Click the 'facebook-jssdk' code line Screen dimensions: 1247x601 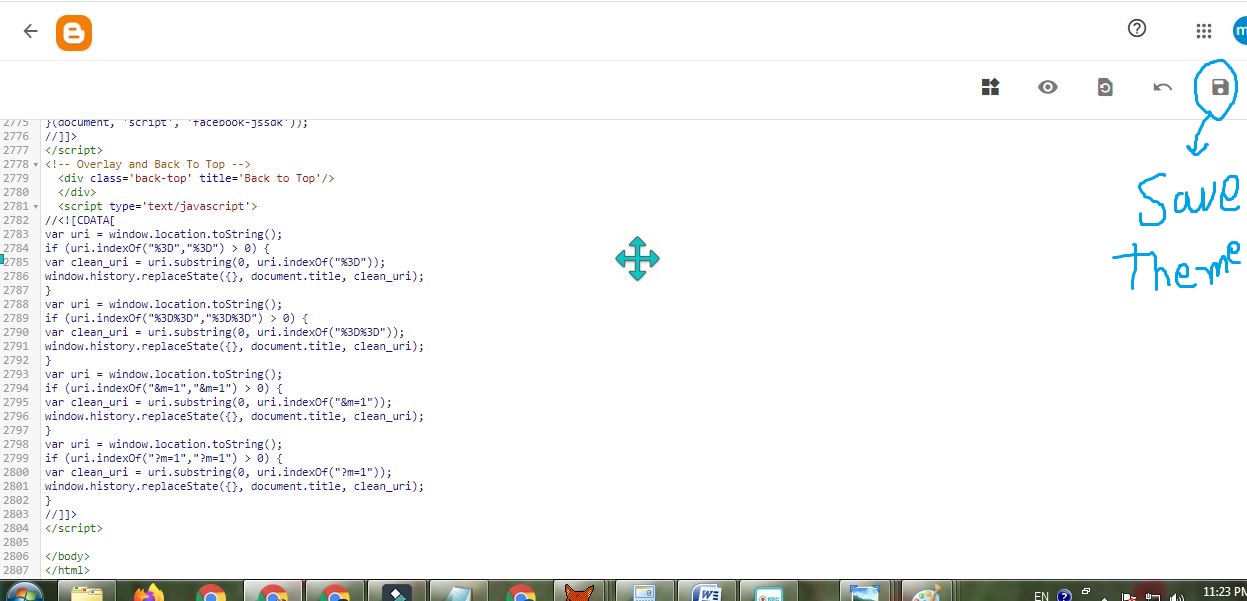point(177,122)
